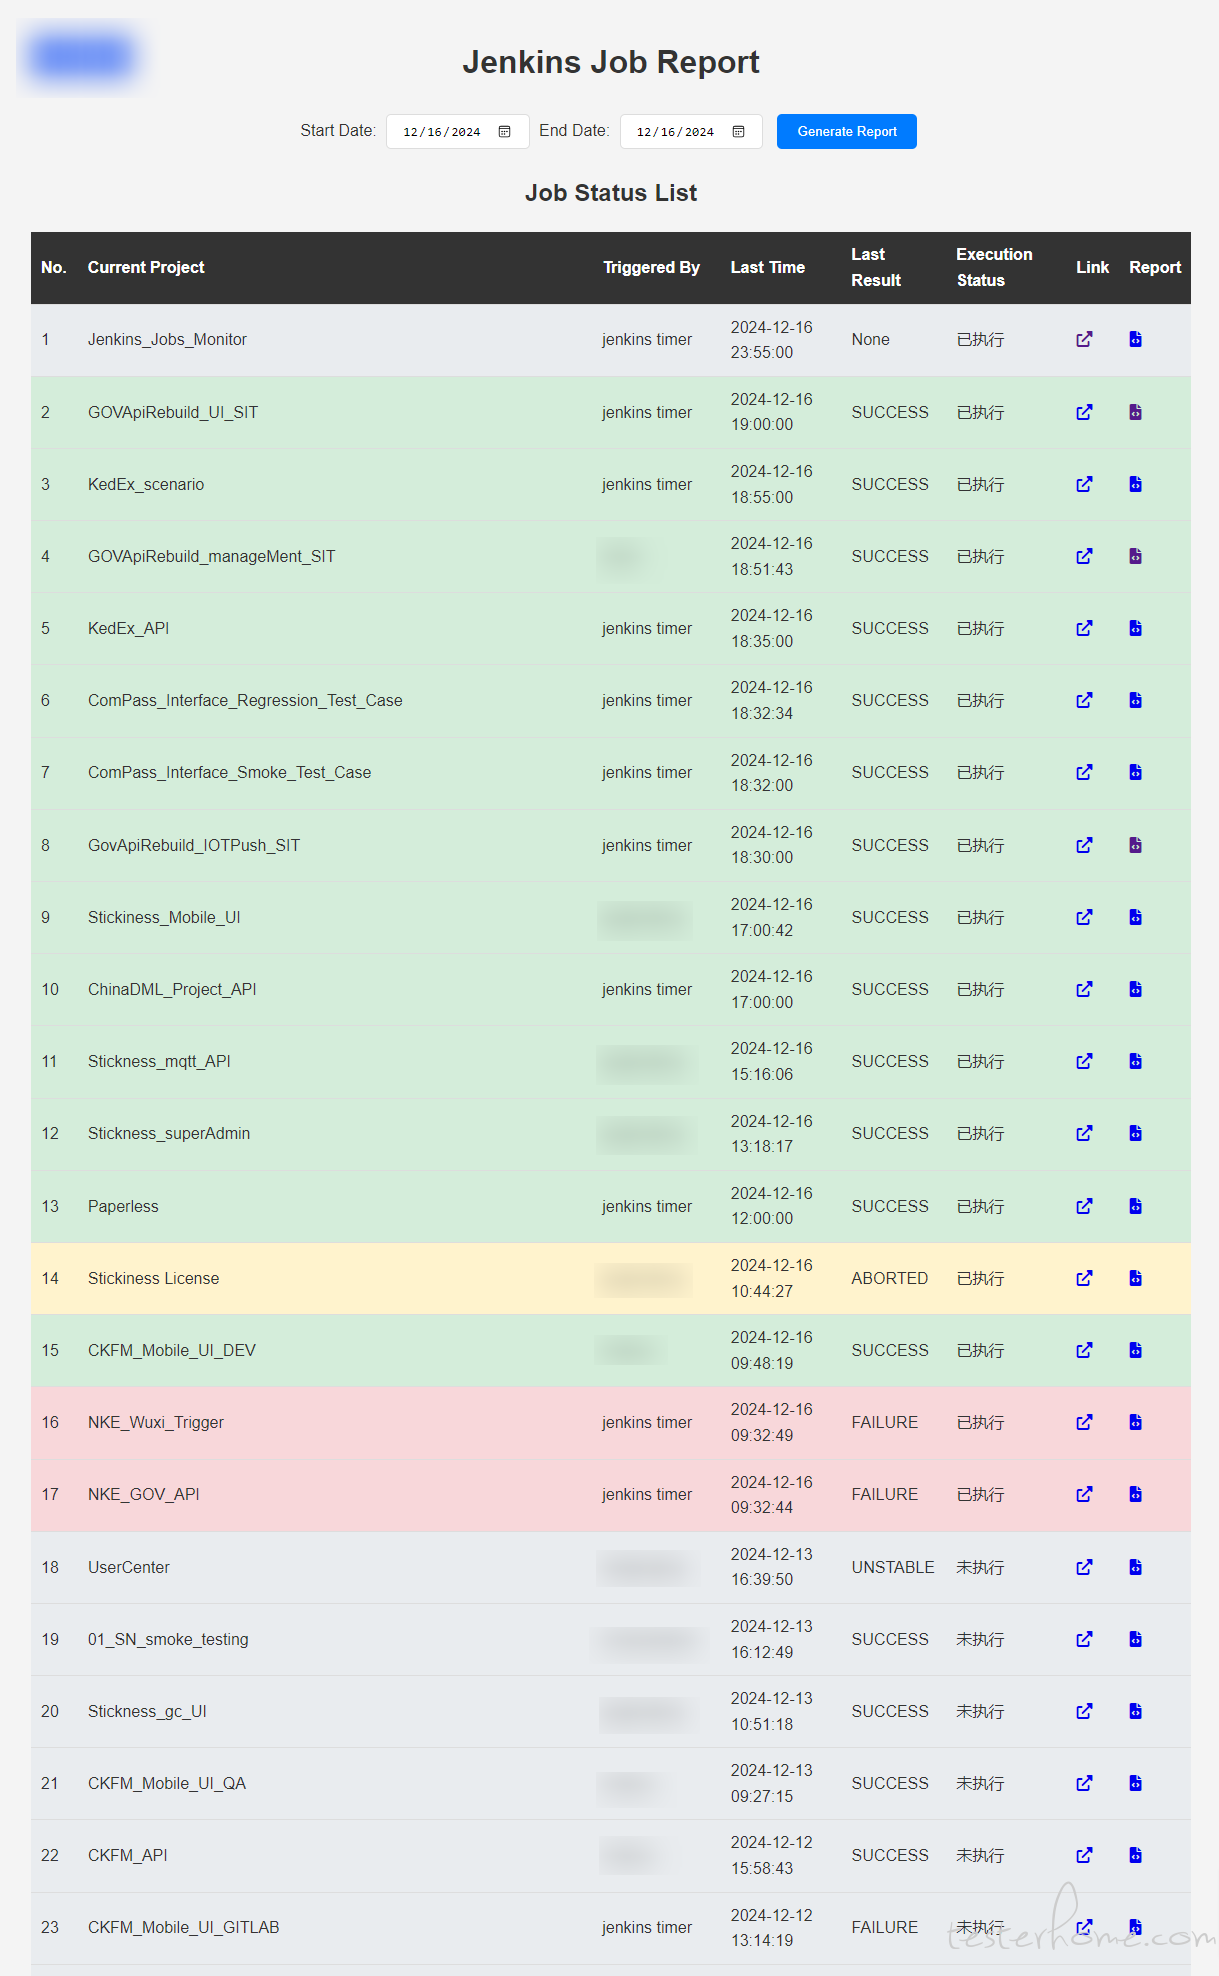This screenshot has height=1976, width=1219.
Task: Open external link for ComPass_Interface_Regression_Test_Case
Action: pyautogui.click(x=1084, y=700)
